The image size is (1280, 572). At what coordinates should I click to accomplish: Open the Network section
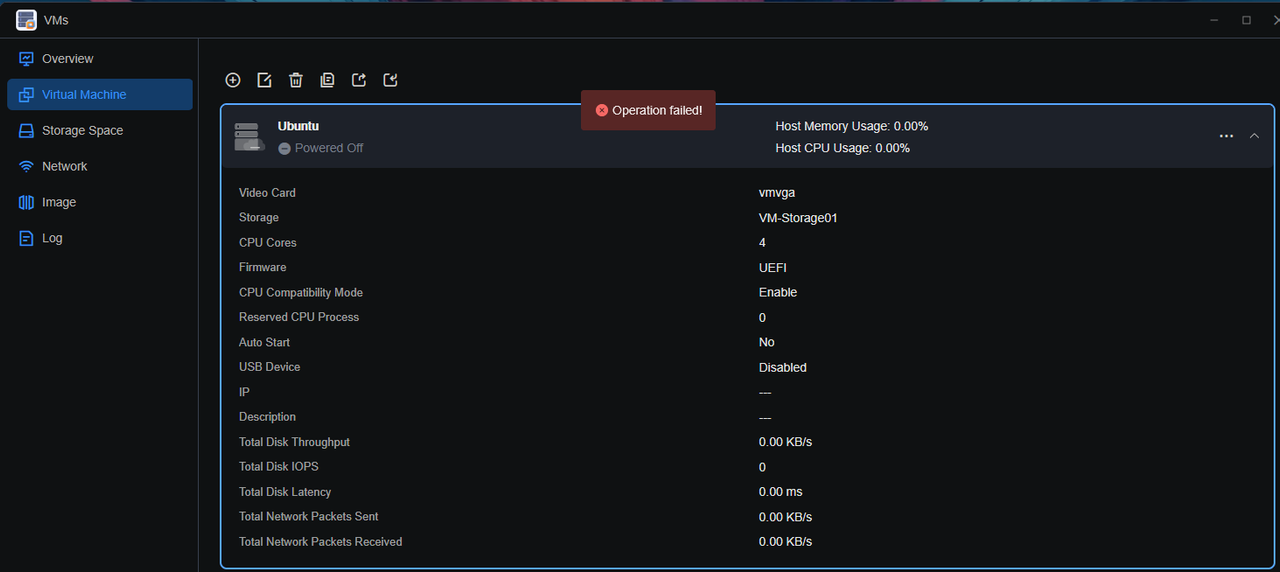coord(100,167)
